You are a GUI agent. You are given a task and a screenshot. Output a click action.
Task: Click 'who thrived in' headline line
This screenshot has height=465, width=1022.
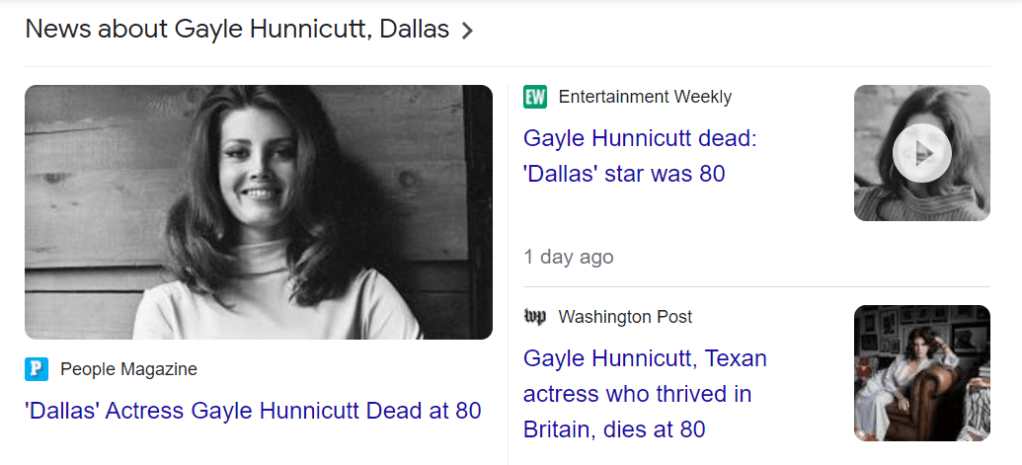637,394
